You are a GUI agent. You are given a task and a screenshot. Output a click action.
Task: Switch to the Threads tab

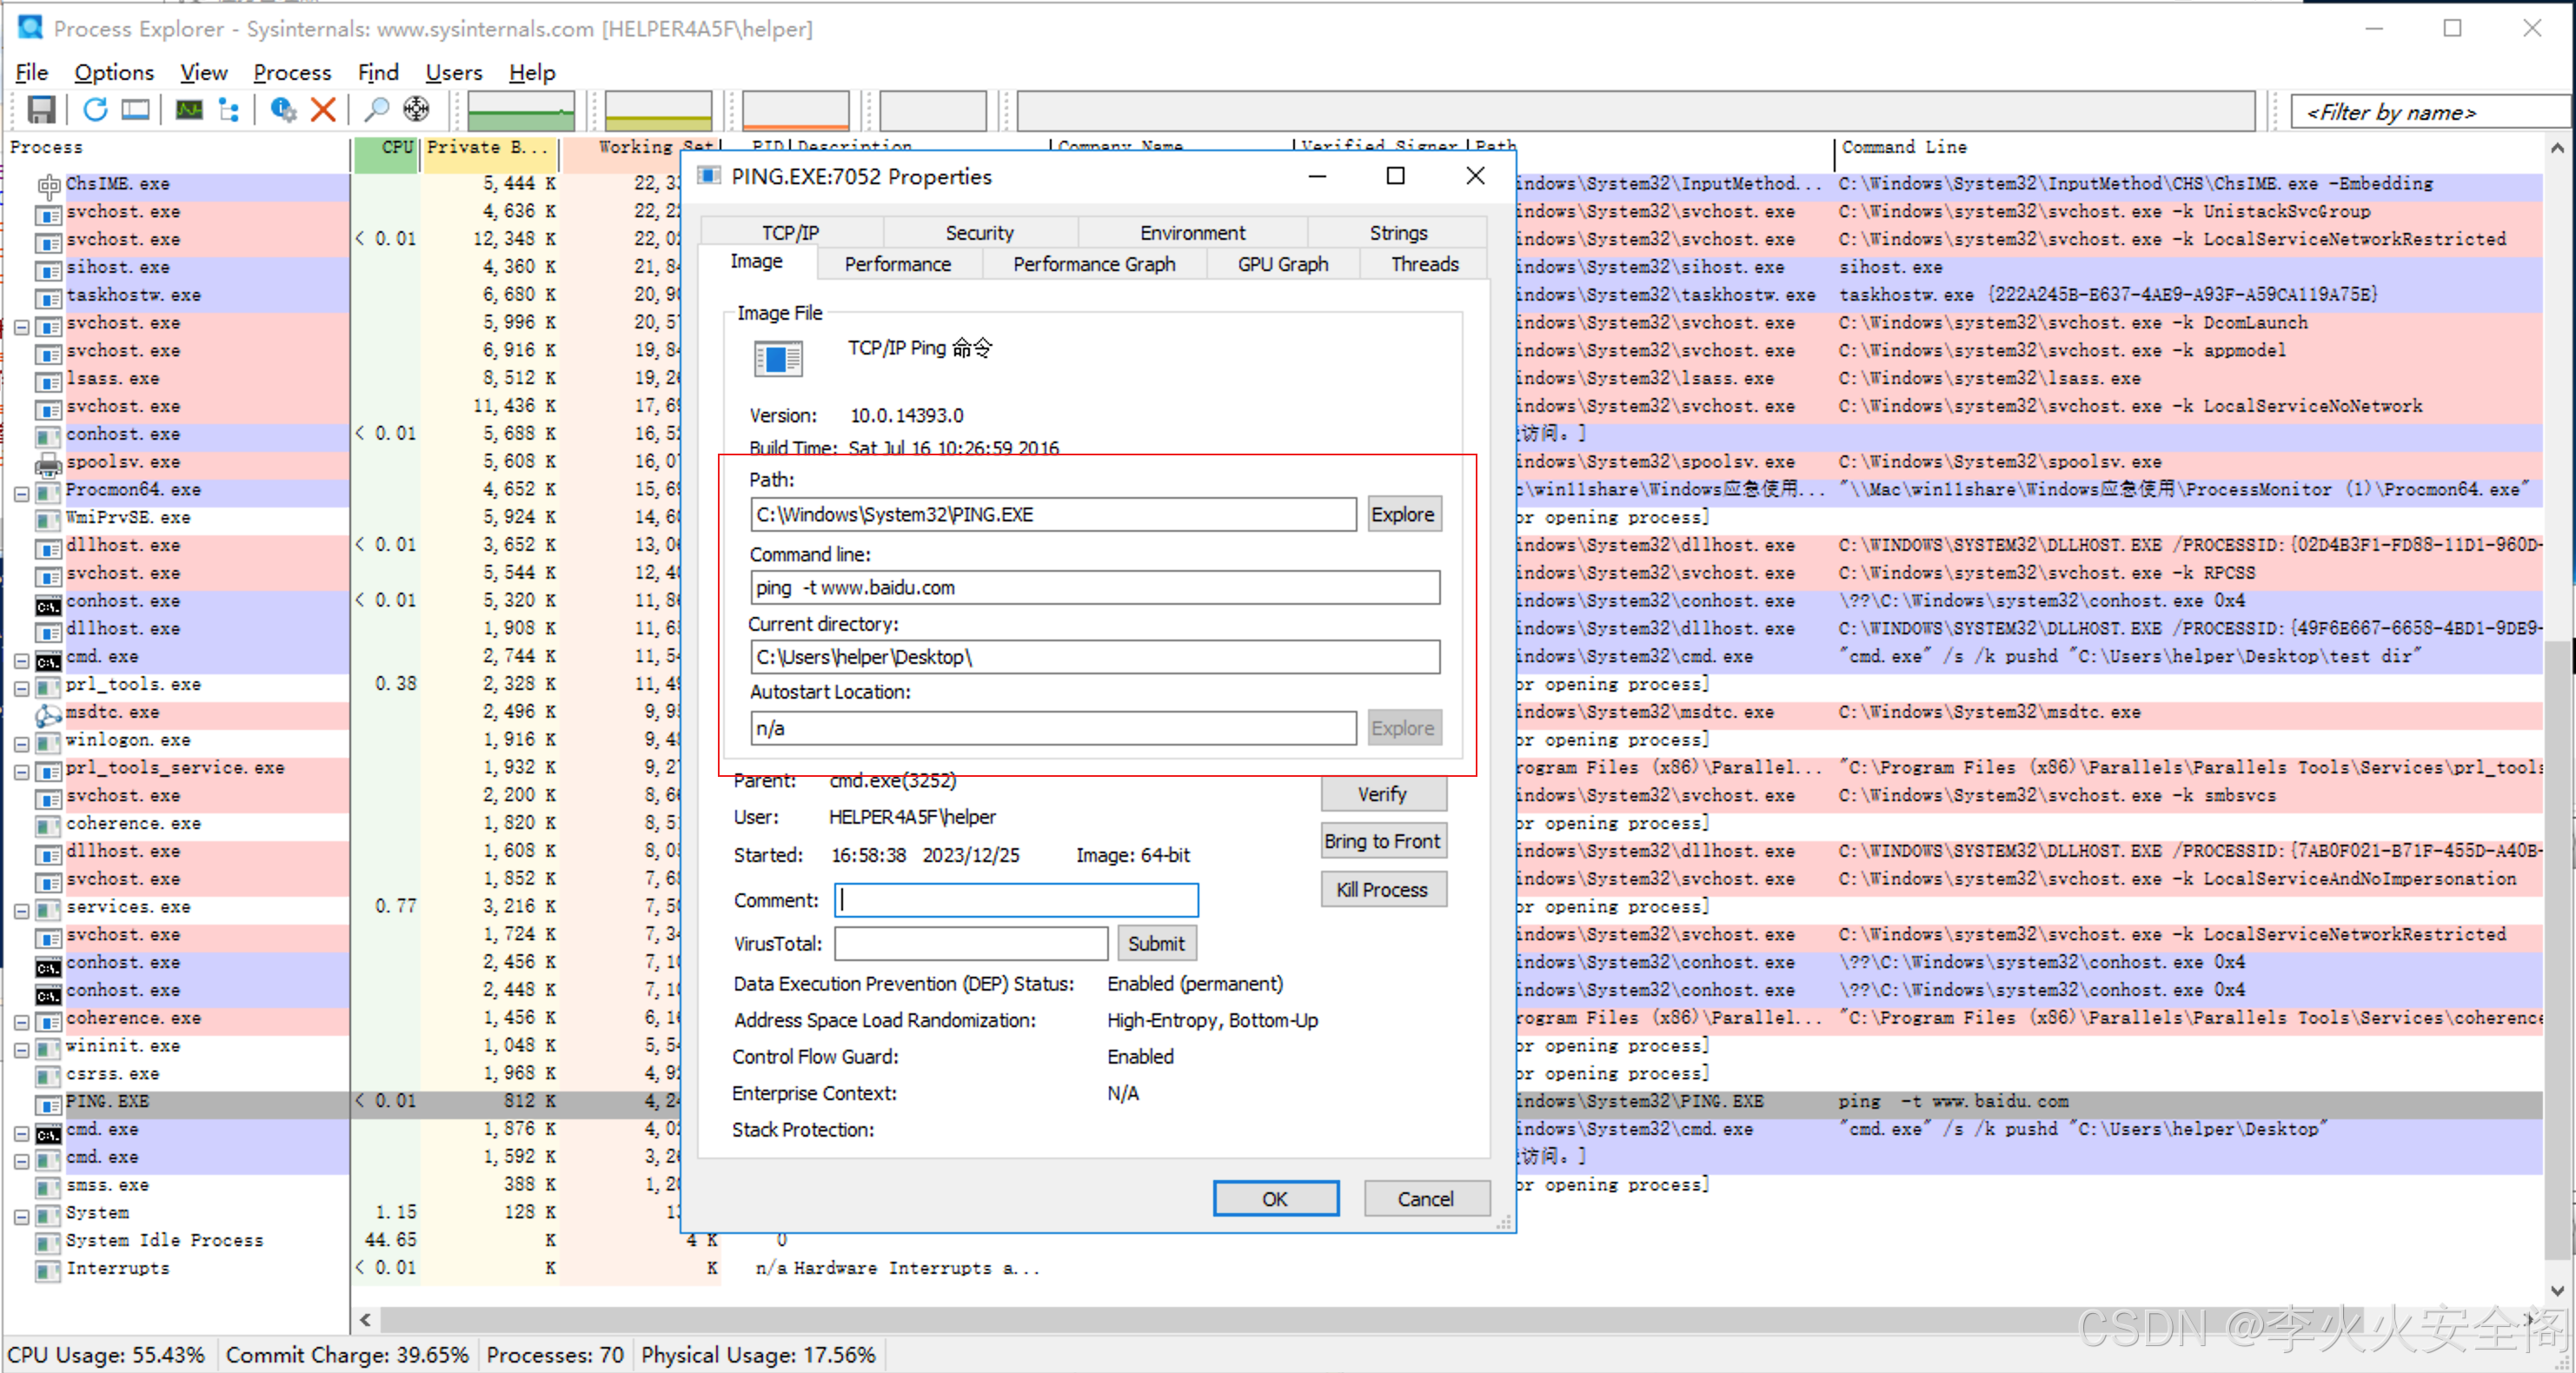[x=1424, y=264]
